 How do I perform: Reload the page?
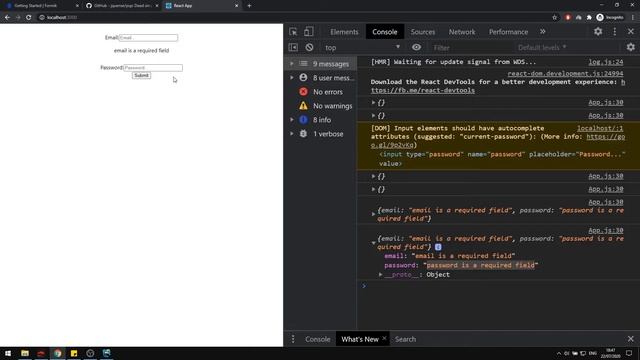pos(29,18)
